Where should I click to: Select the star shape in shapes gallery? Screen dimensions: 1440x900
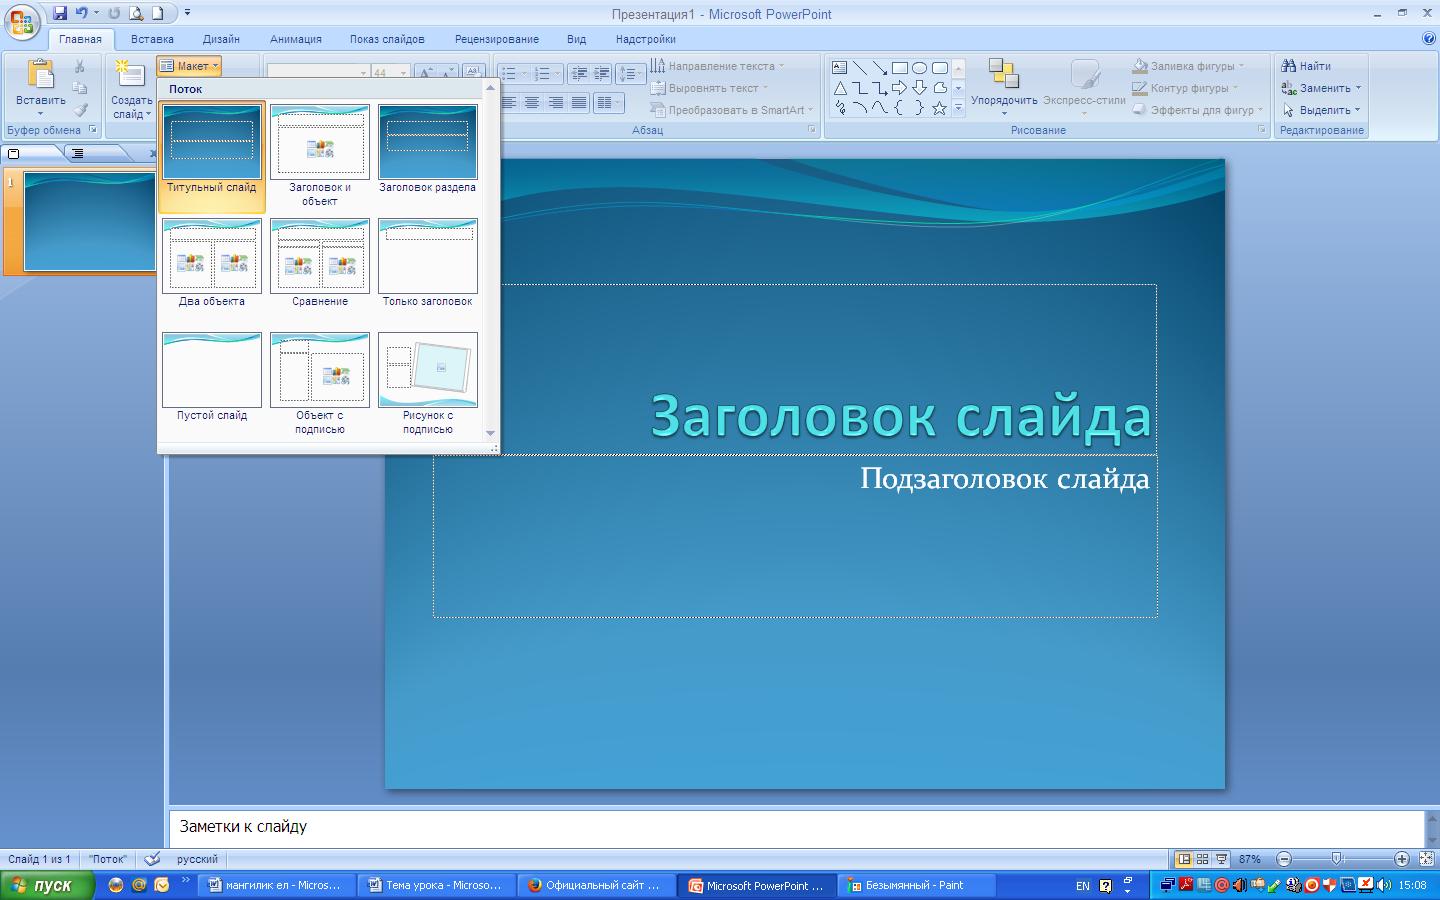click(939, 108)
